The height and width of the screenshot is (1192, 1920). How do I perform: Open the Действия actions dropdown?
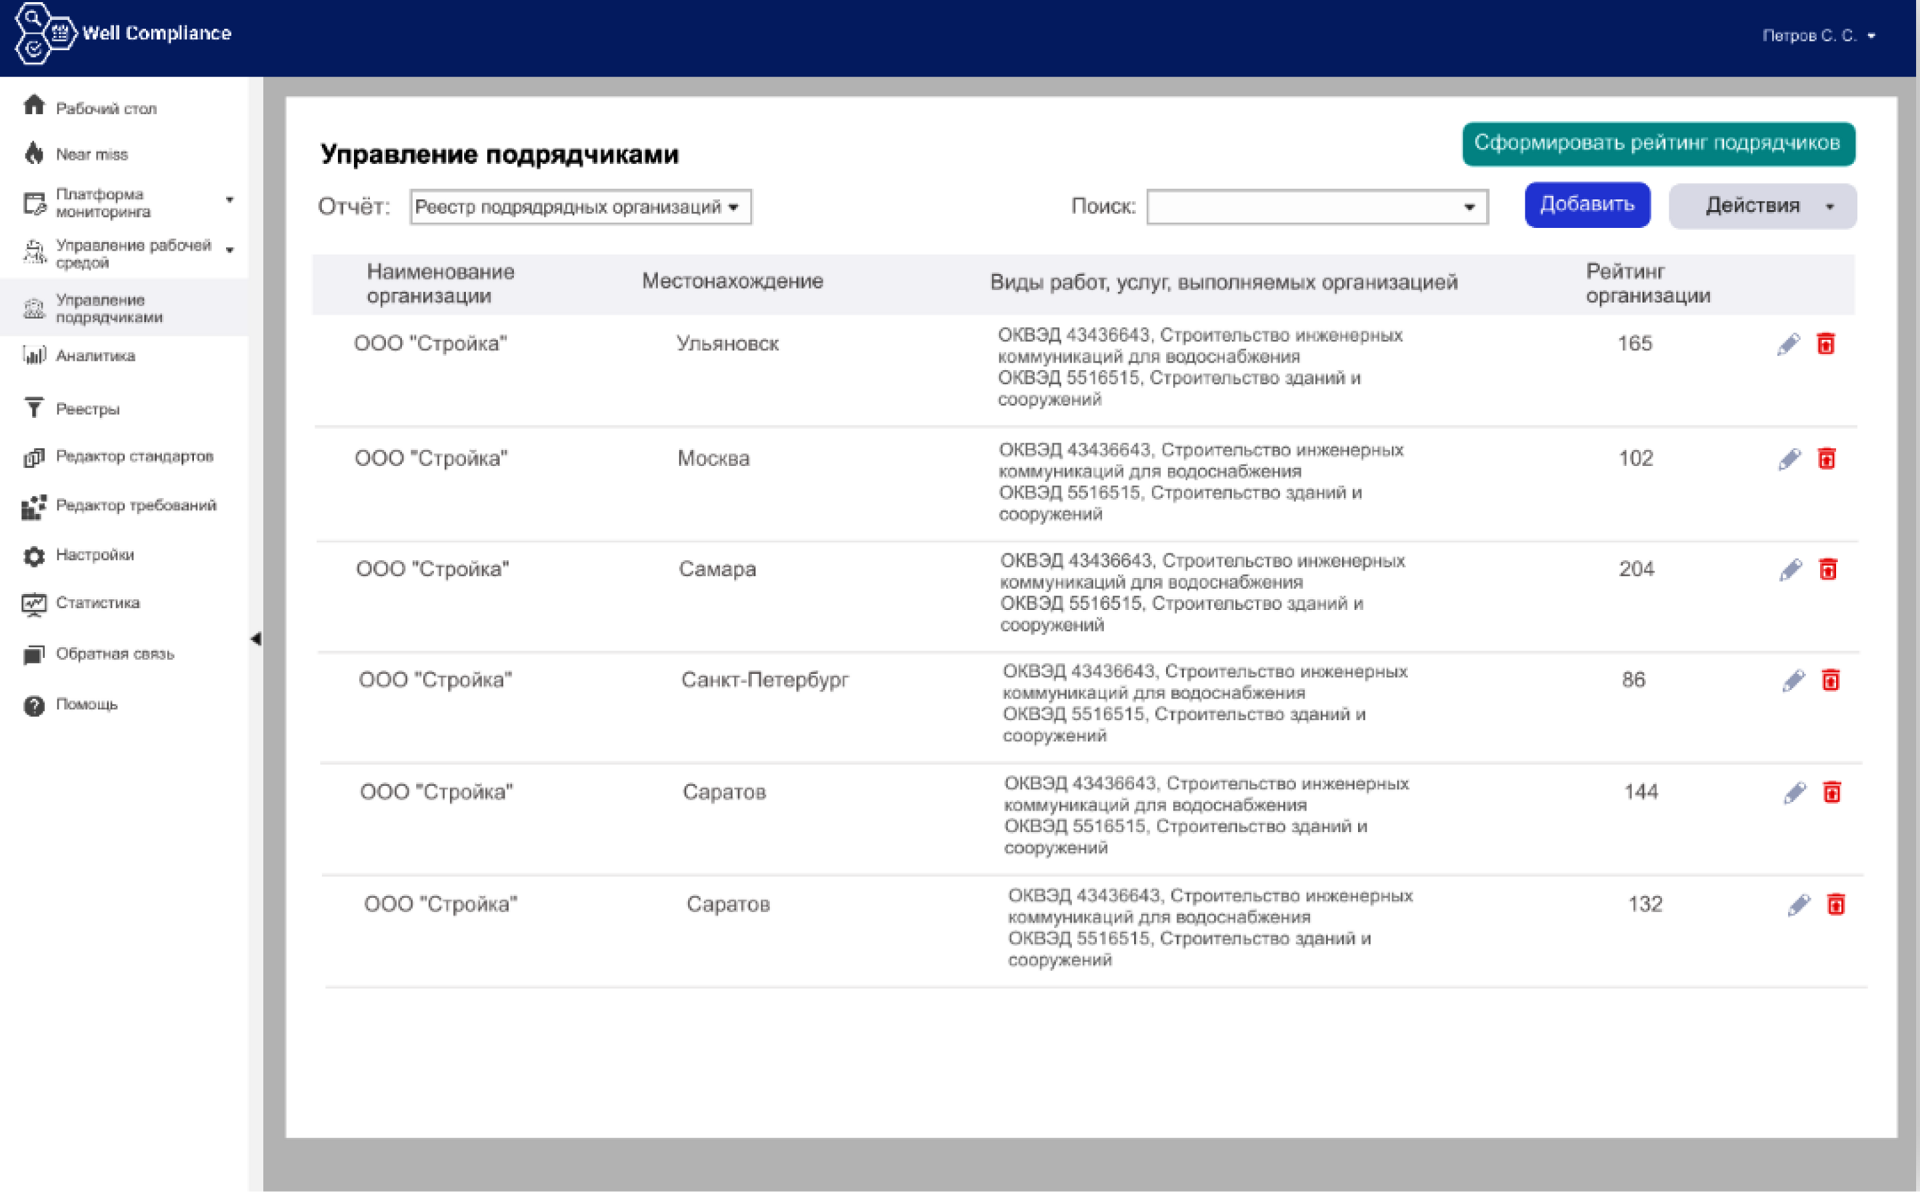coord(1762,206)
